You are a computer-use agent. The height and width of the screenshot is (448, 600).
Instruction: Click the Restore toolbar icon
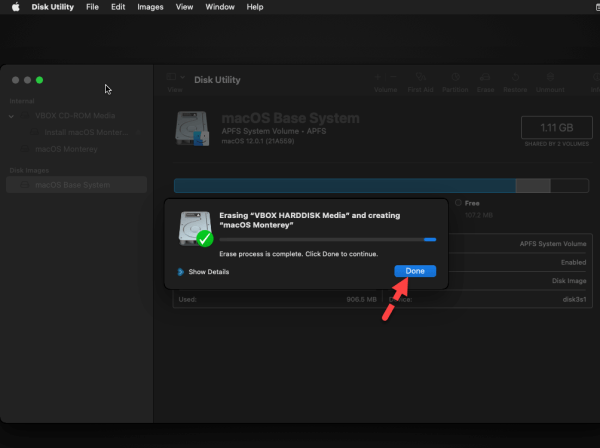tap(515, 77)
